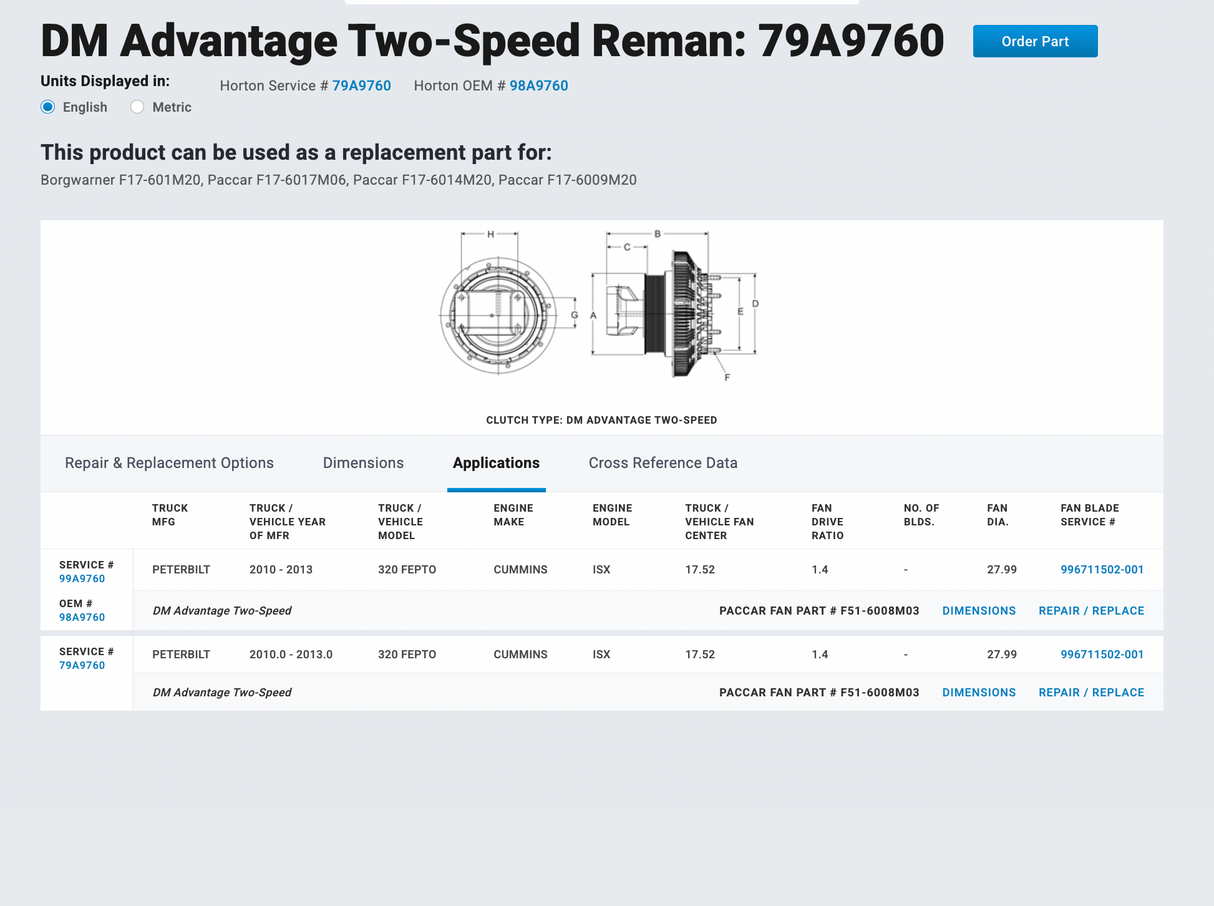This screenshot has width=1214, height=906.
Task: Open Horton Service number 79A9760 link
Action: click(x=361, y=86)
